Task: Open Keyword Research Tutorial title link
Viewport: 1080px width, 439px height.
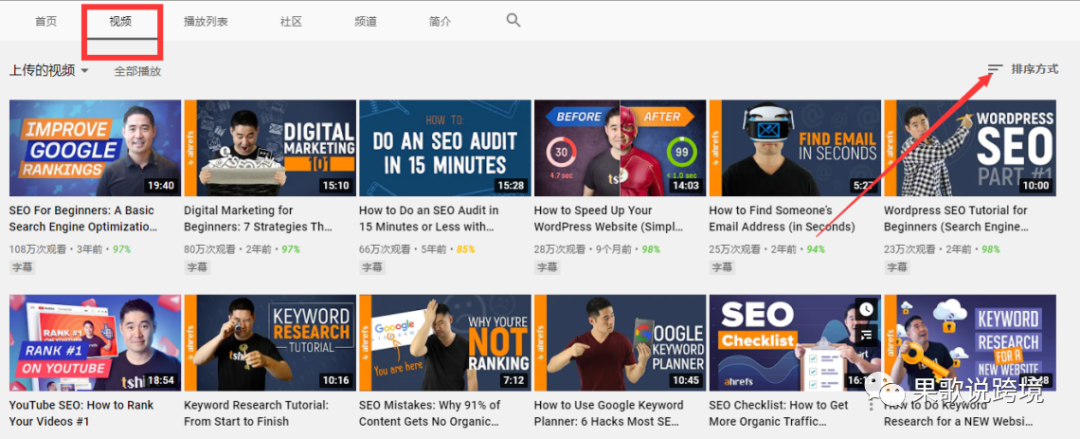Action: tap(256, 413)
